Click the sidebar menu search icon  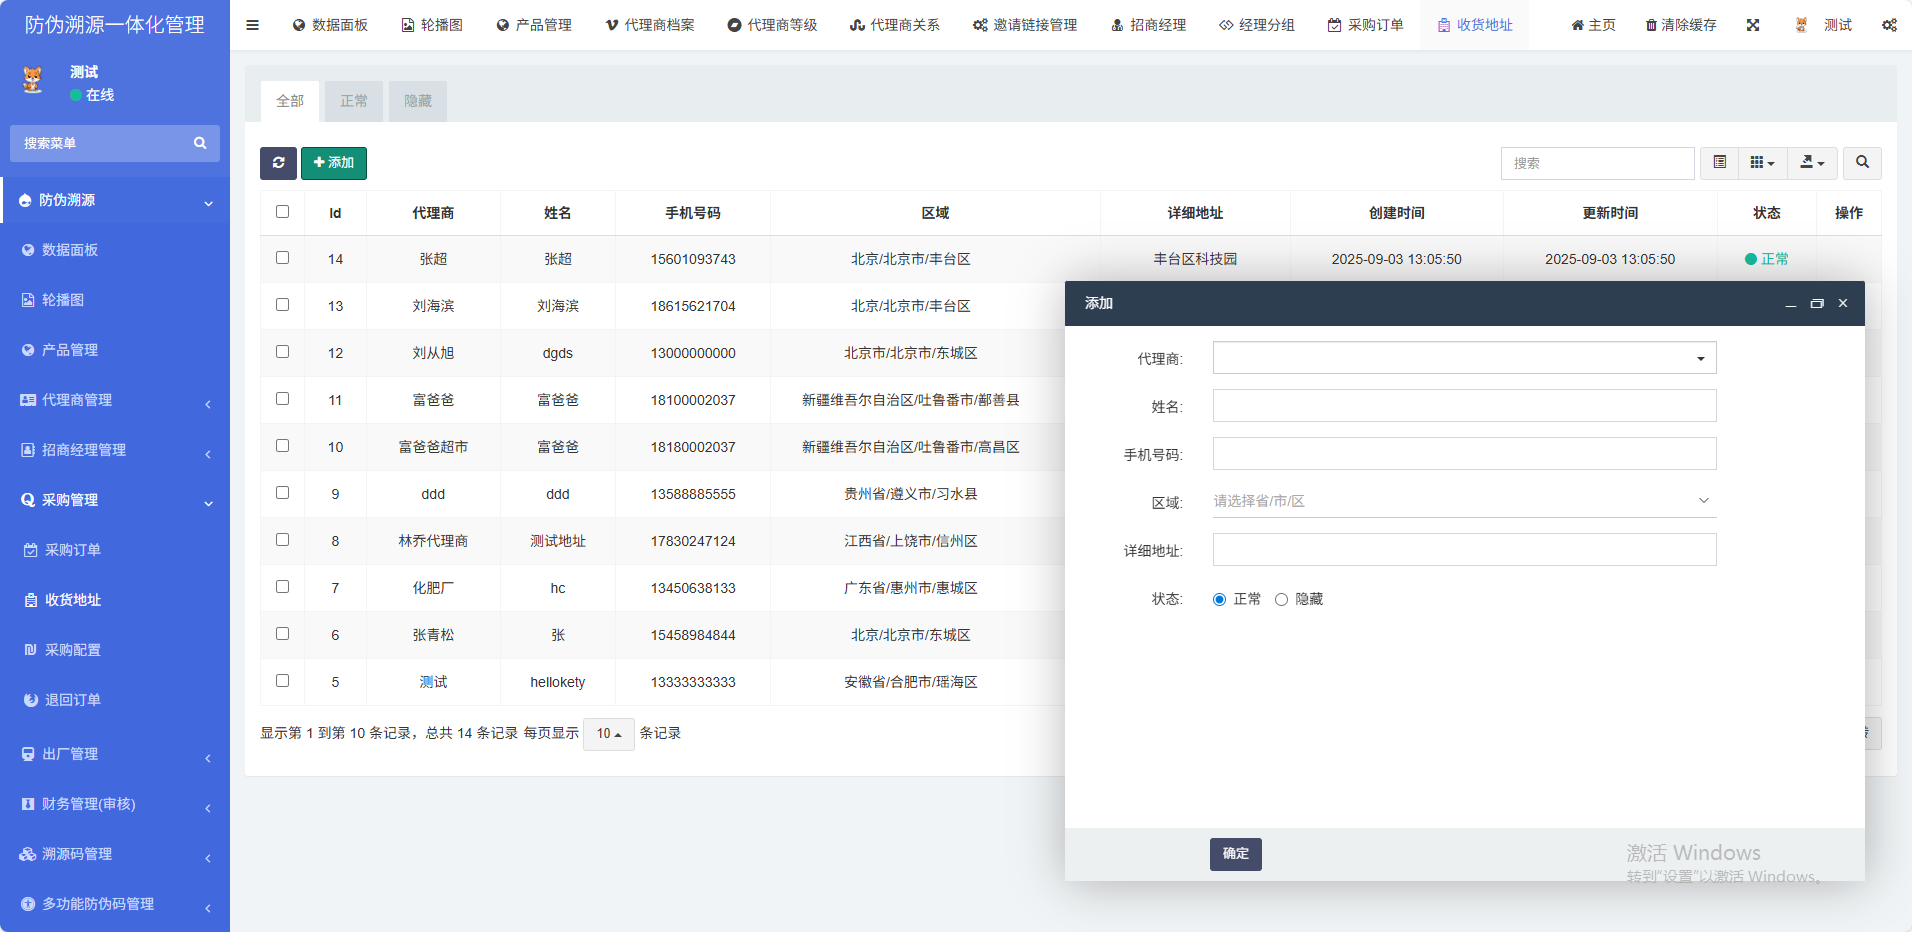pos(200,143)
